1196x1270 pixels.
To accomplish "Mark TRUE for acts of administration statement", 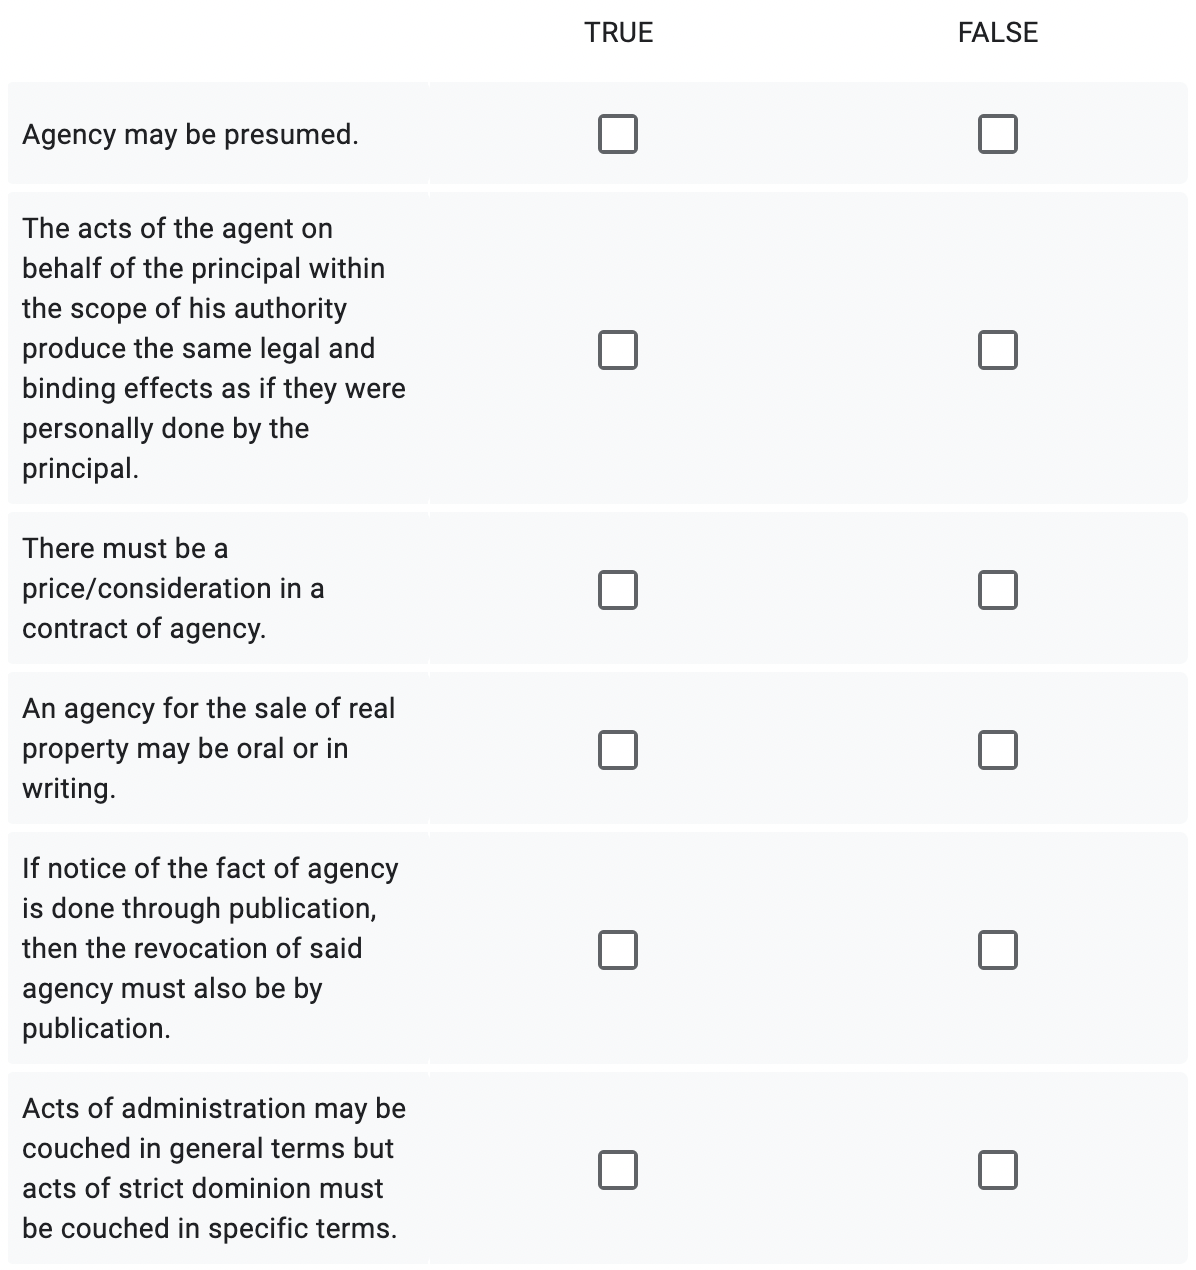I will click(618, 1170).
